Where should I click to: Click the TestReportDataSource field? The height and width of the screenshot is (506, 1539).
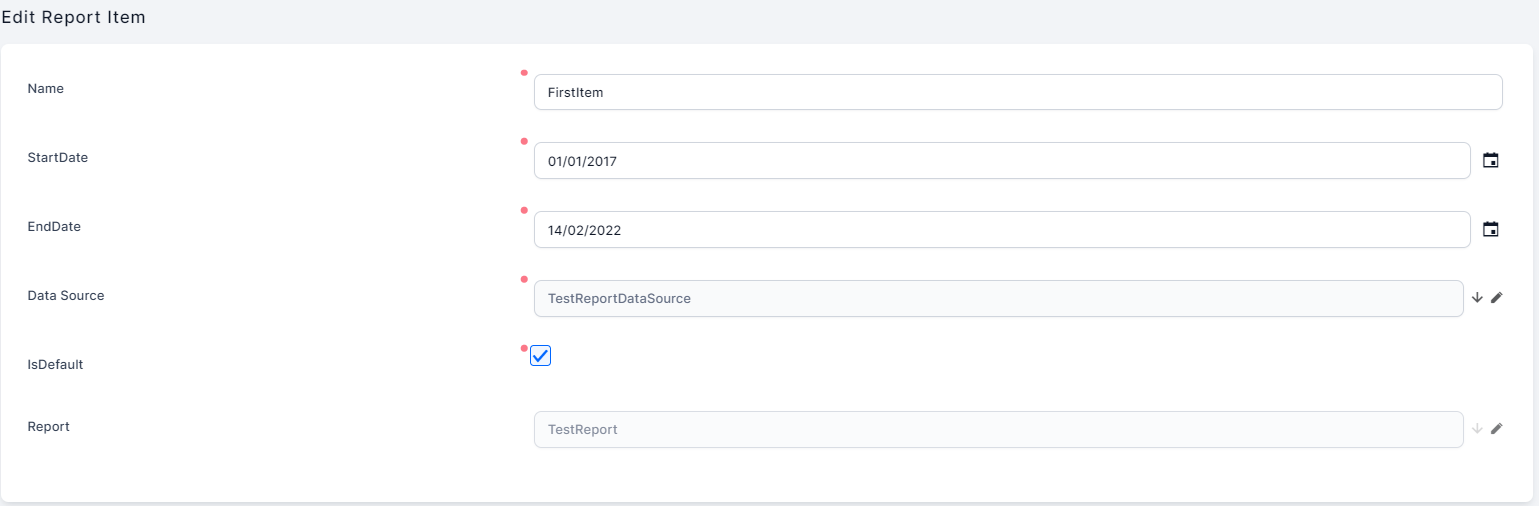[998, 298]
